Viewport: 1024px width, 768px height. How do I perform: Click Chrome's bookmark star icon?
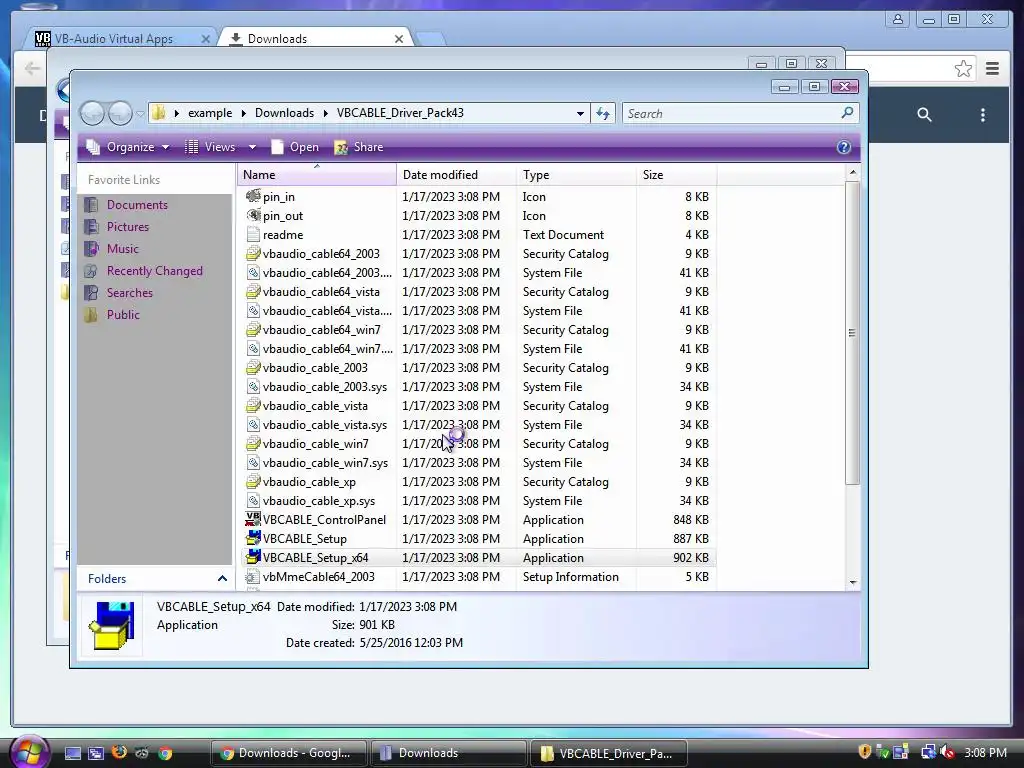[963, 69]
